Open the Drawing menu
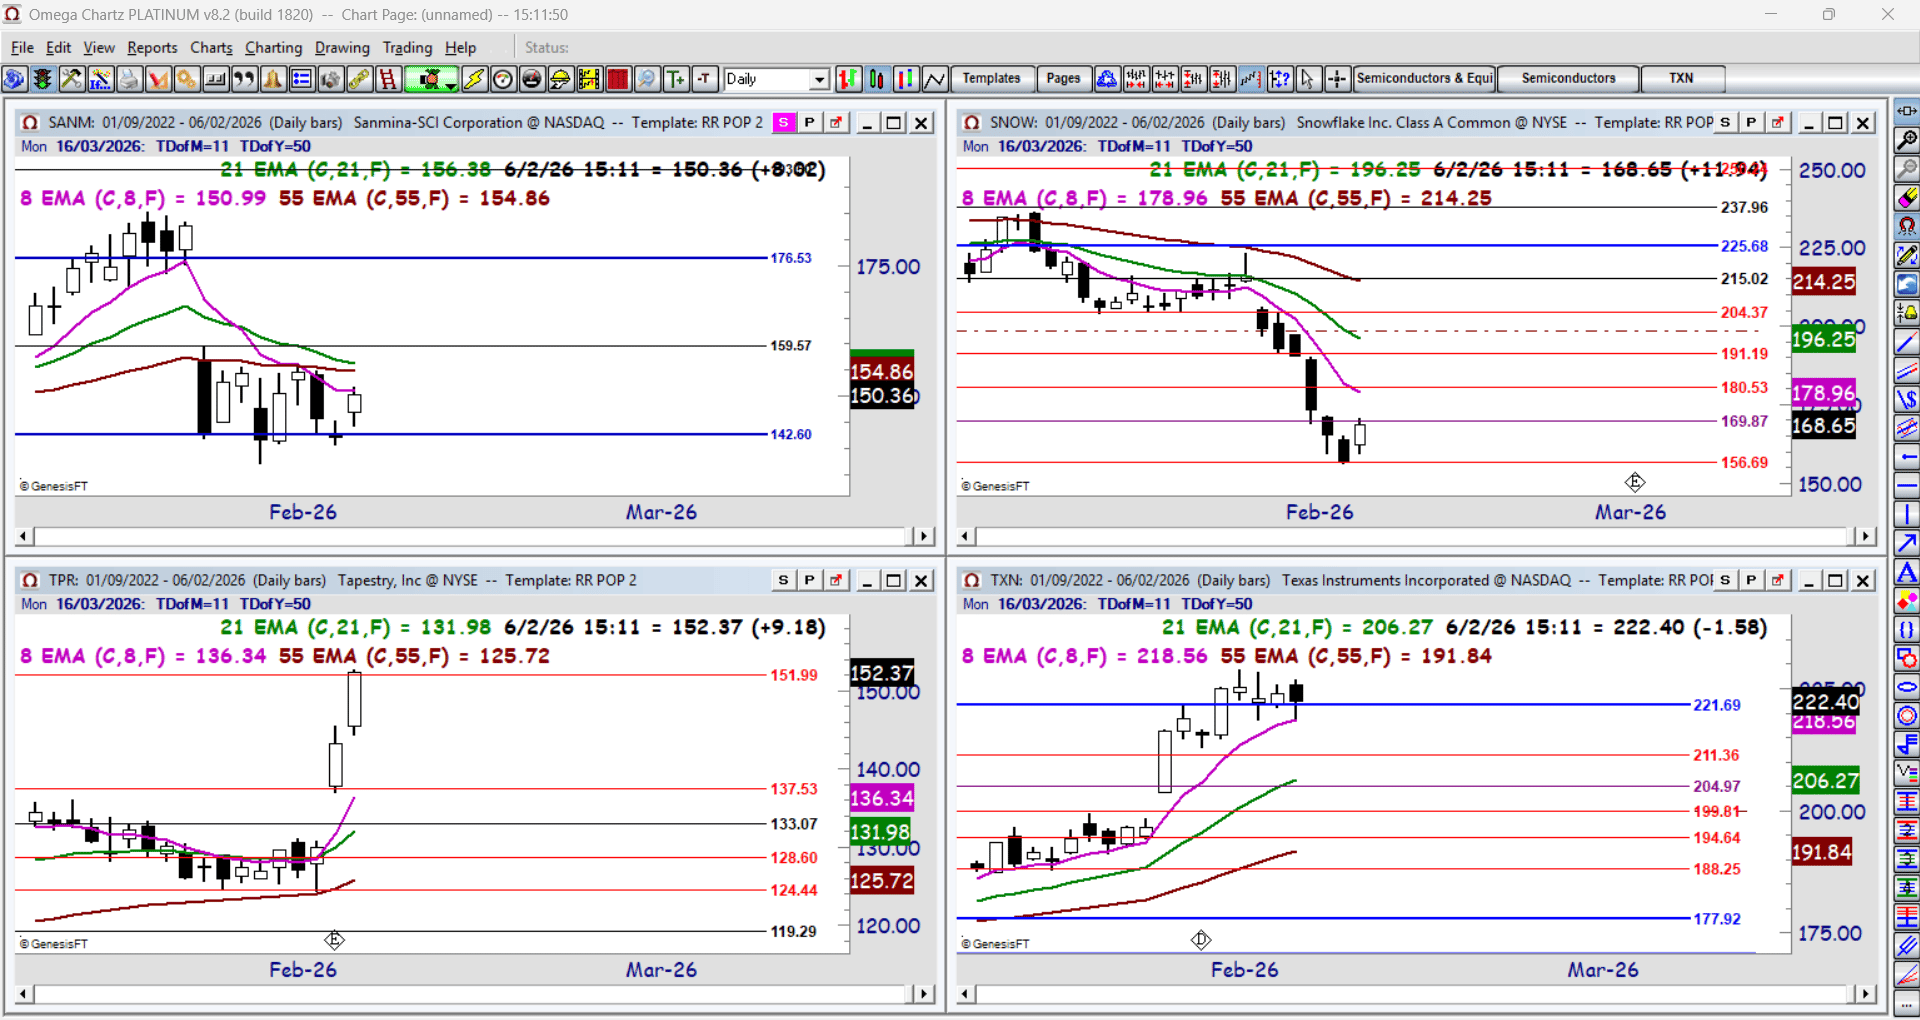 (342, 47)
